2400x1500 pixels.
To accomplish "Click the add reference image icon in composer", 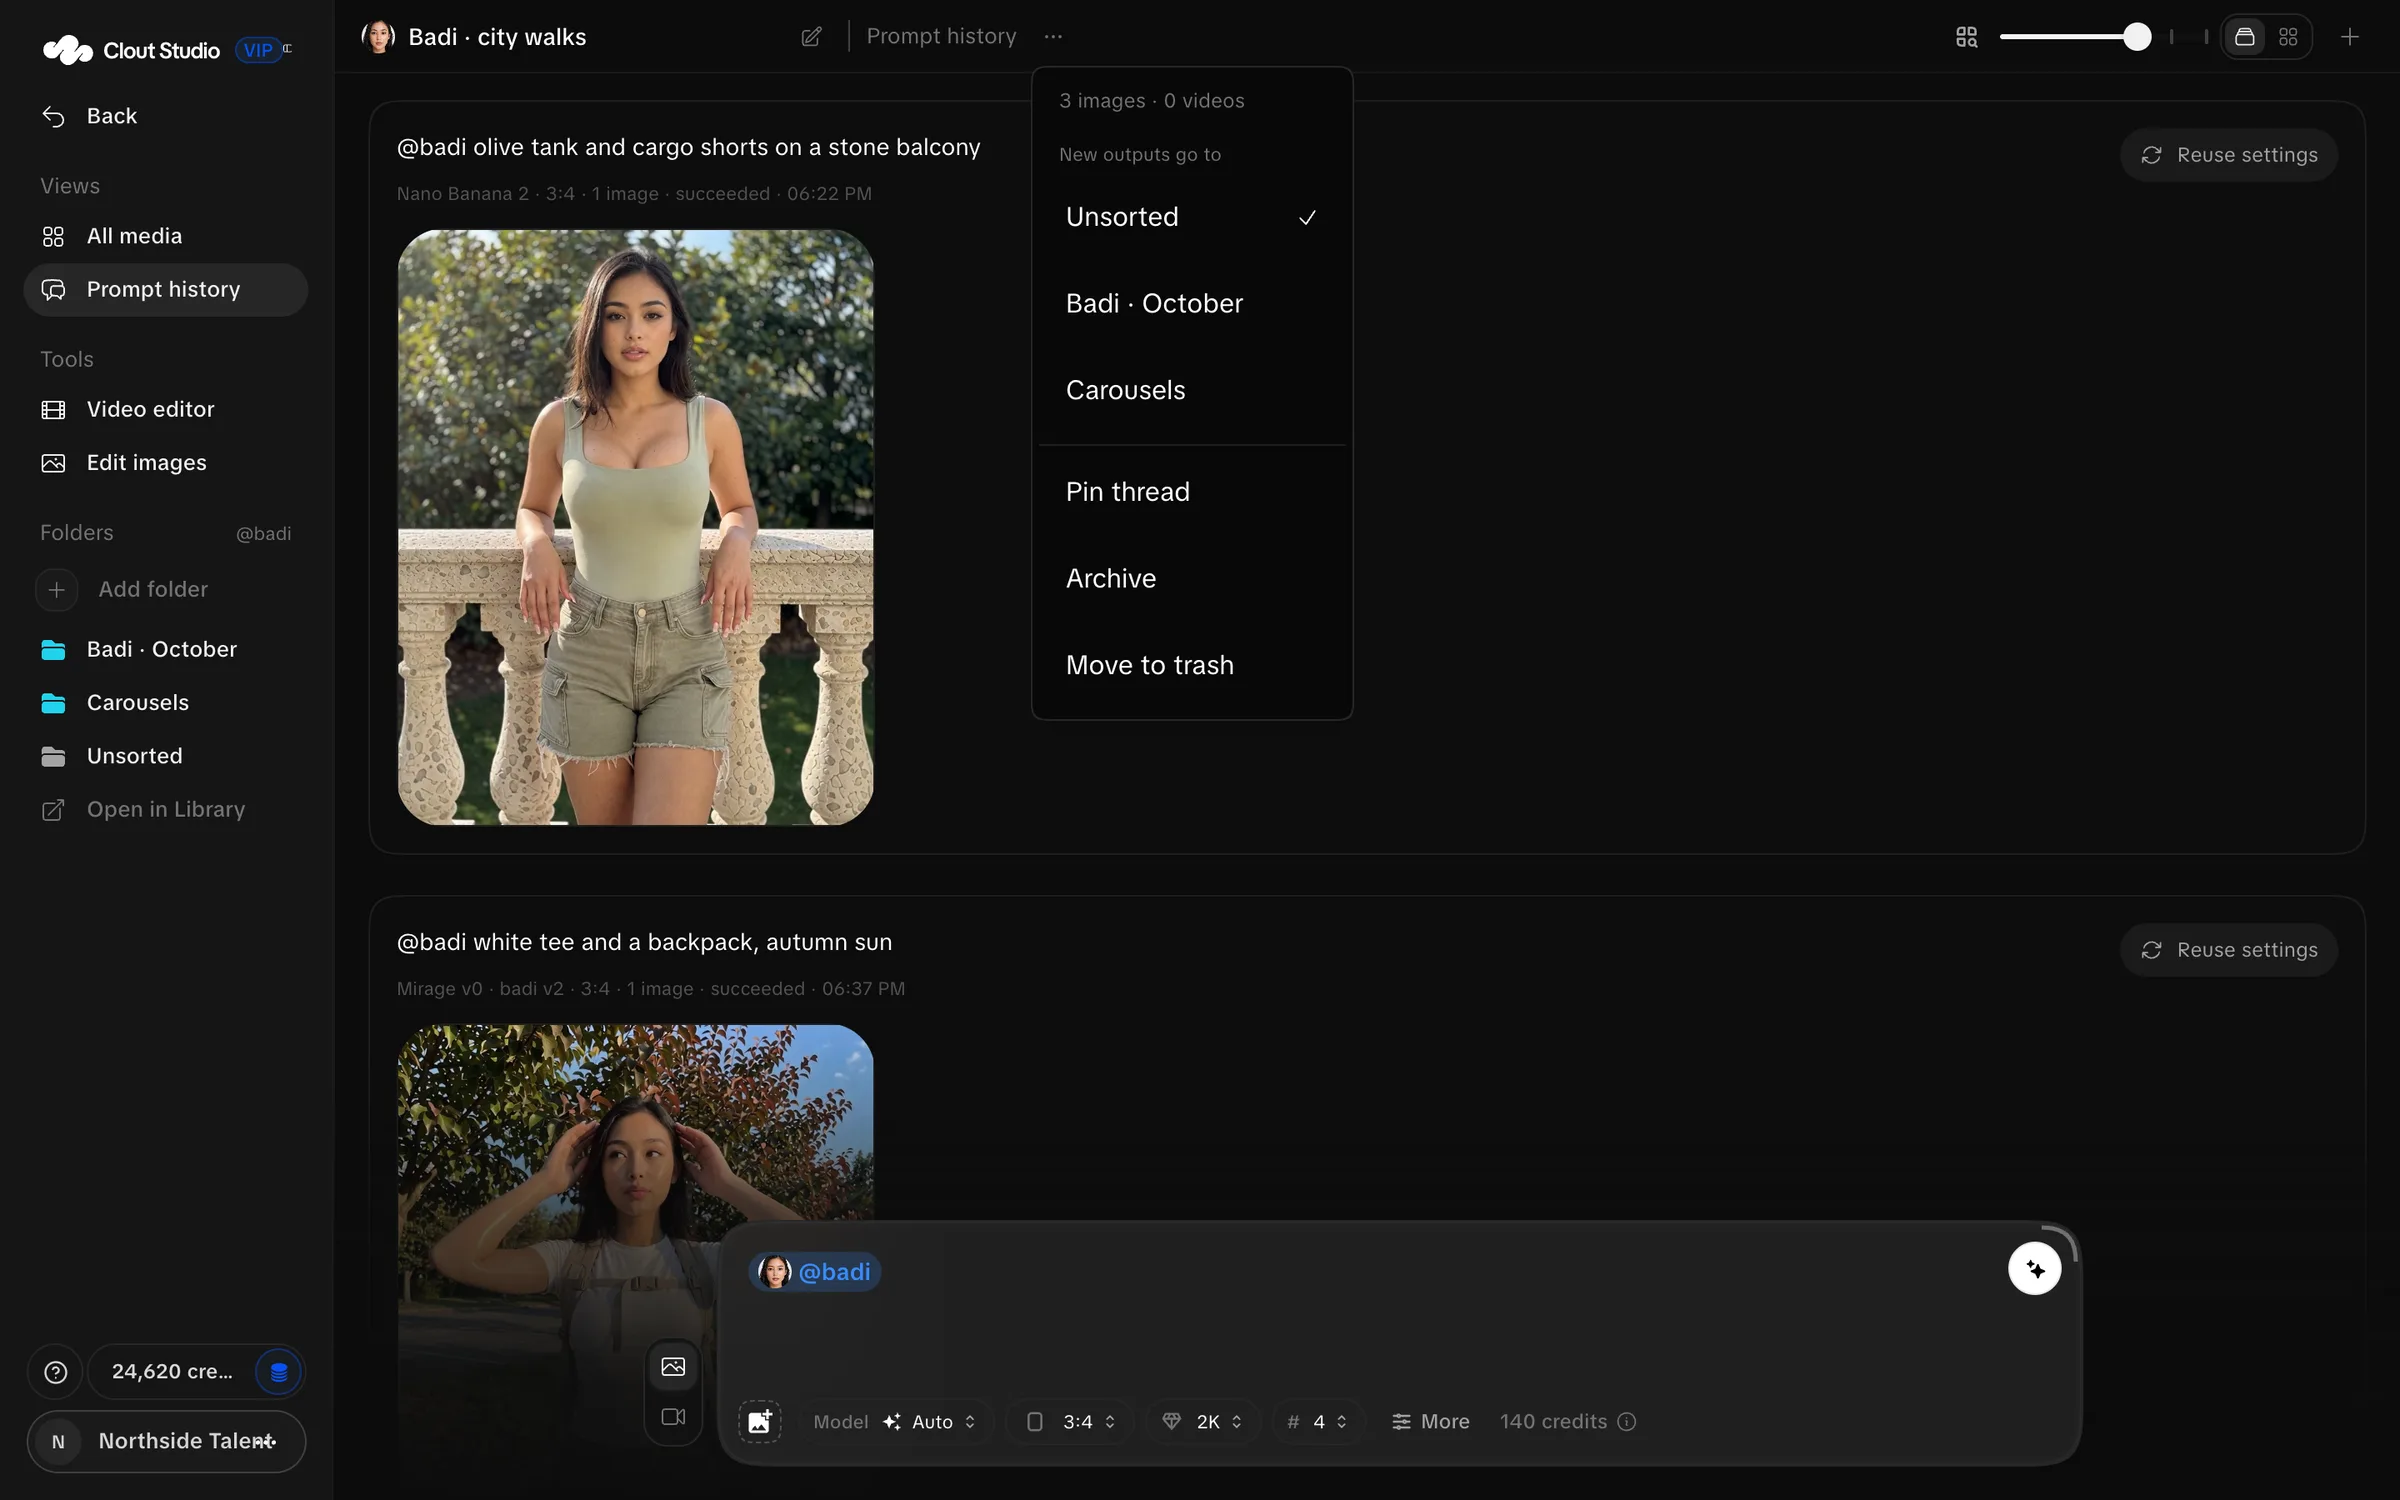I will [x=760, y=1421].
